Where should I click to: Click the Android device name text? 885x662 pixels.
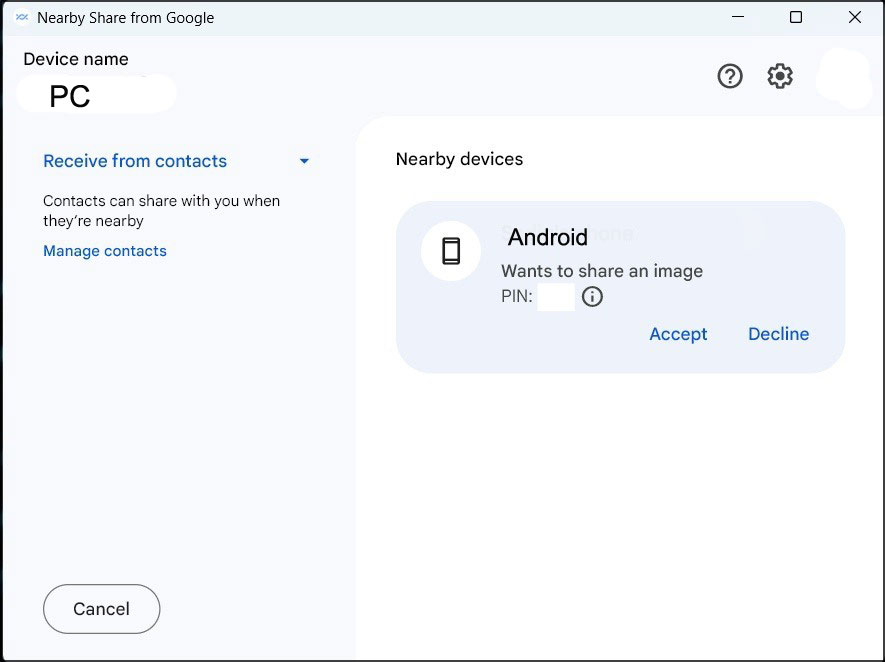pyautogui.click(x=547, y=237)
